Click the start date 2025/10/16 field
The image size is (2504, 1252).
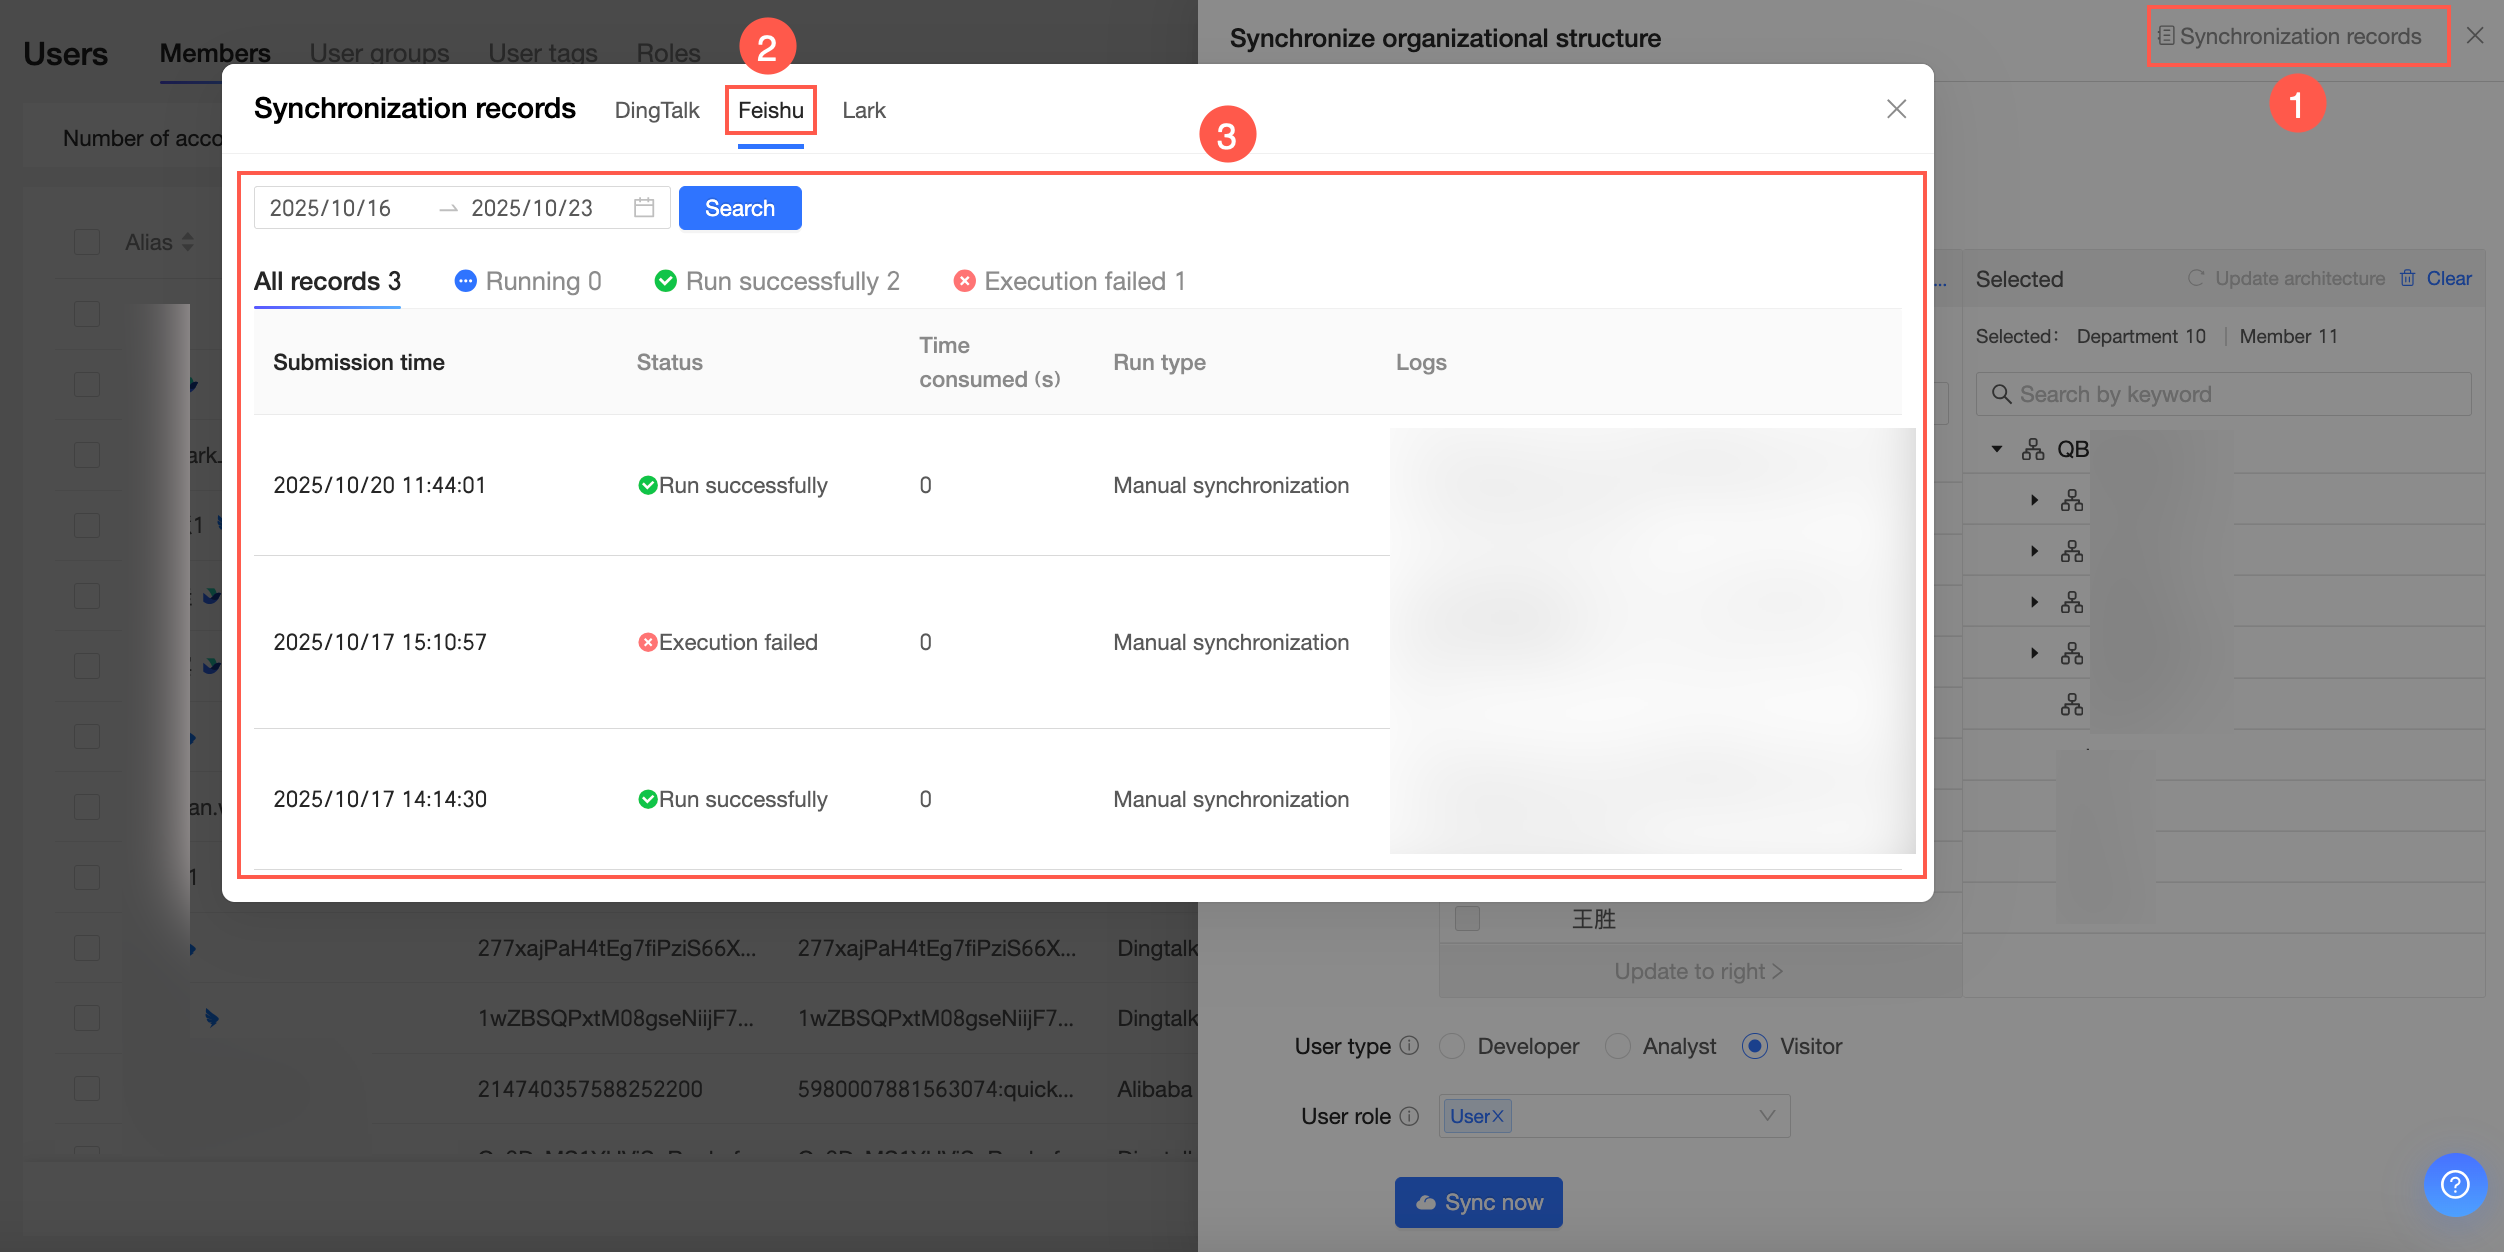[331, 208]
